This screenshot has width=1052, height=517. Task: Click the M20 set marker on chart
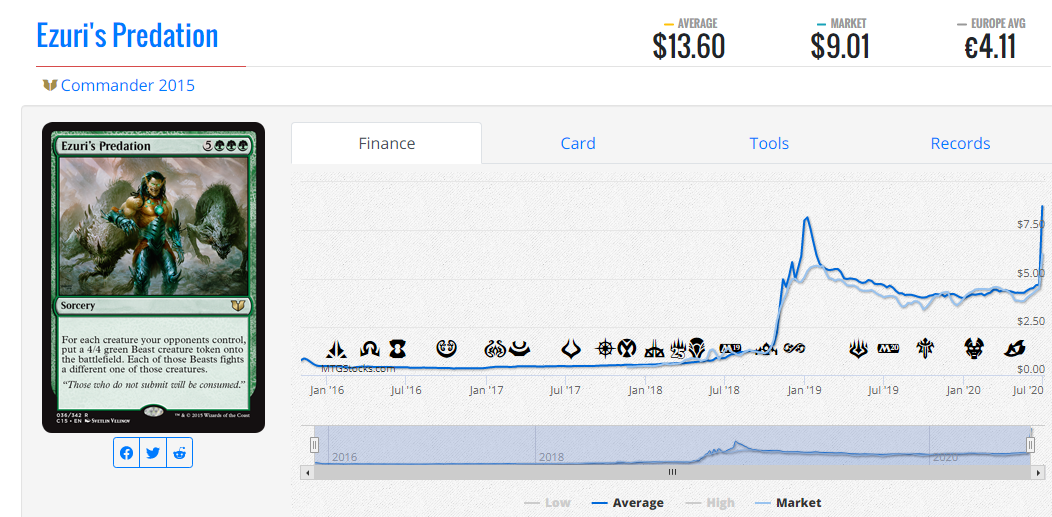click(888, 349)
